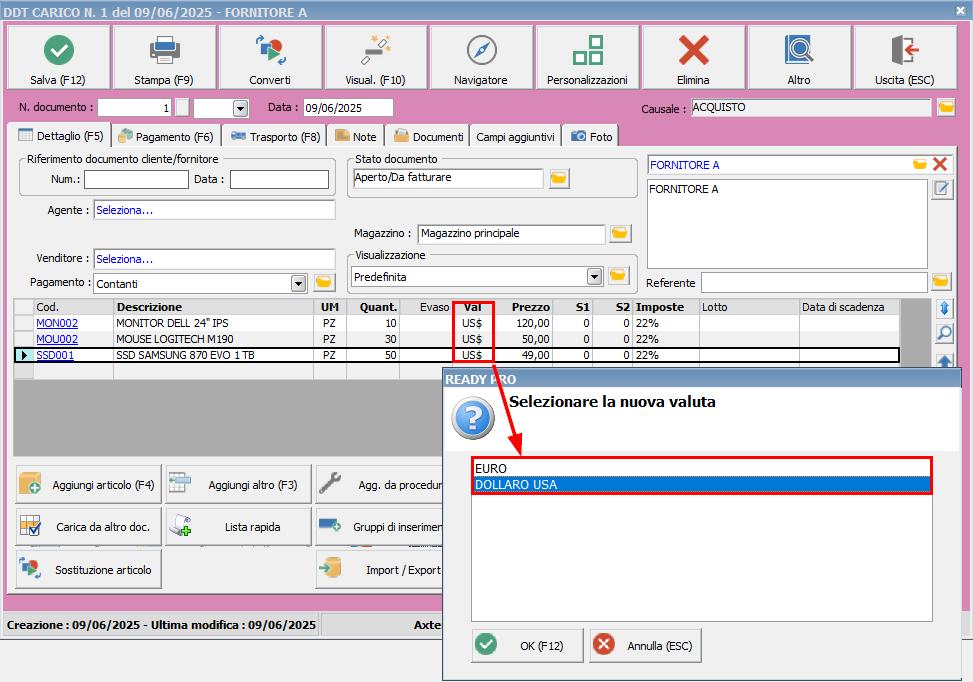Click the Salva (F12) button
Viewport: 973px width, 682px height.
[x=58, y=58]
